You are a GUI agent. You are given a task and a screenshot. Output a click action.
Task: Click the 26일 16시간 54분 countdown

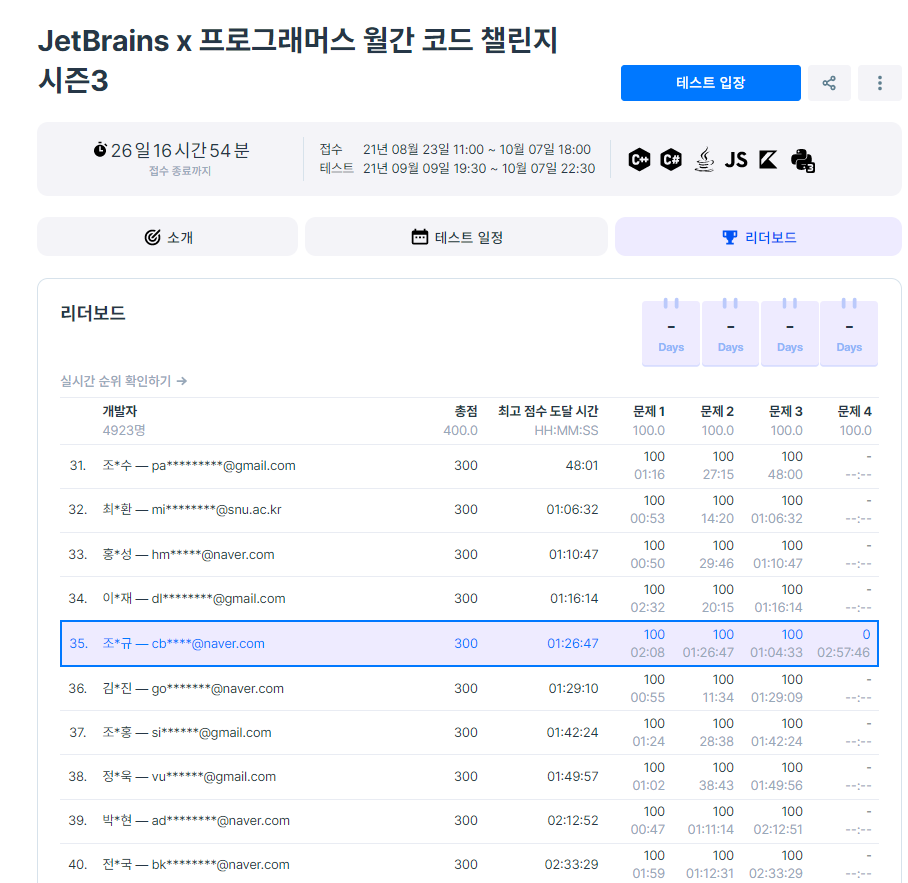pyautogui.click(x=180, y=150)
